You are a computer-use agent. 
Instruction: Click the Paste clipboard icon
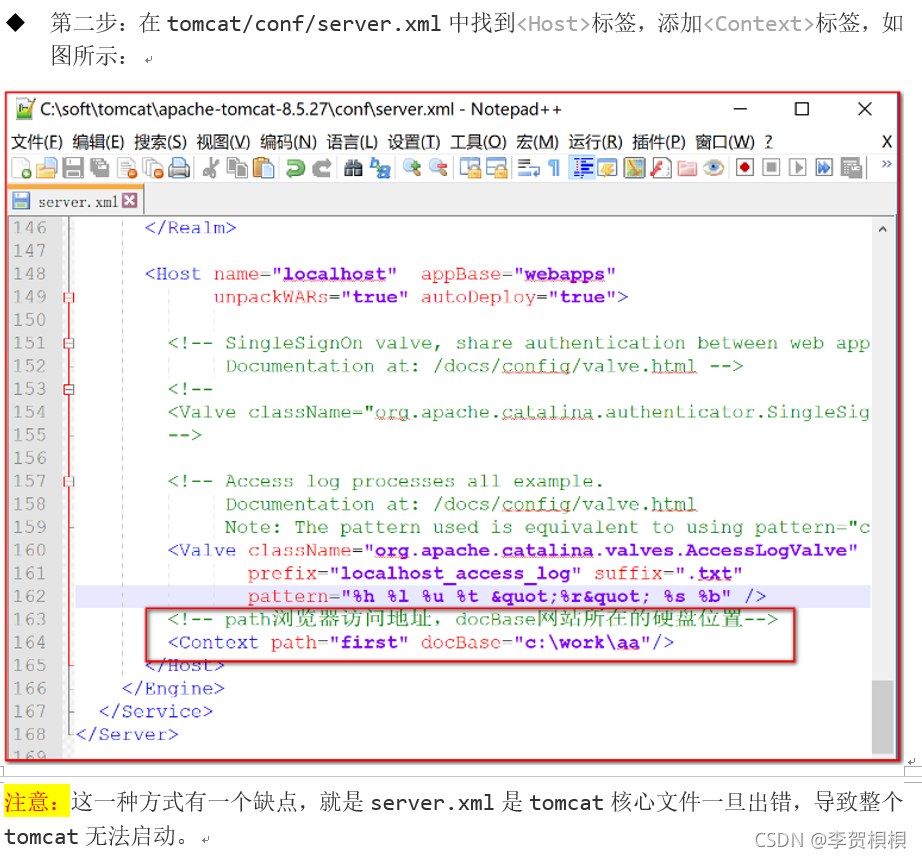click(263, 168)
